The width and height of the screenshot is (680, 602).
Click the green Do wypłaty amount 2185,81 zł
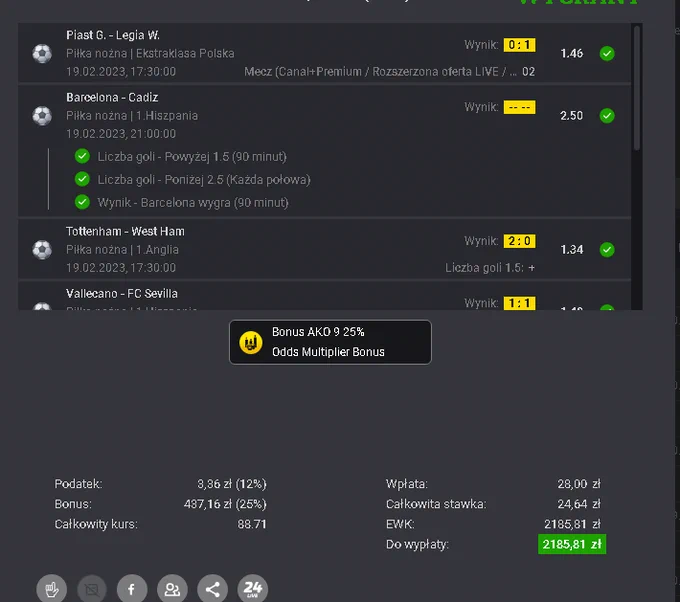point(572,544)
